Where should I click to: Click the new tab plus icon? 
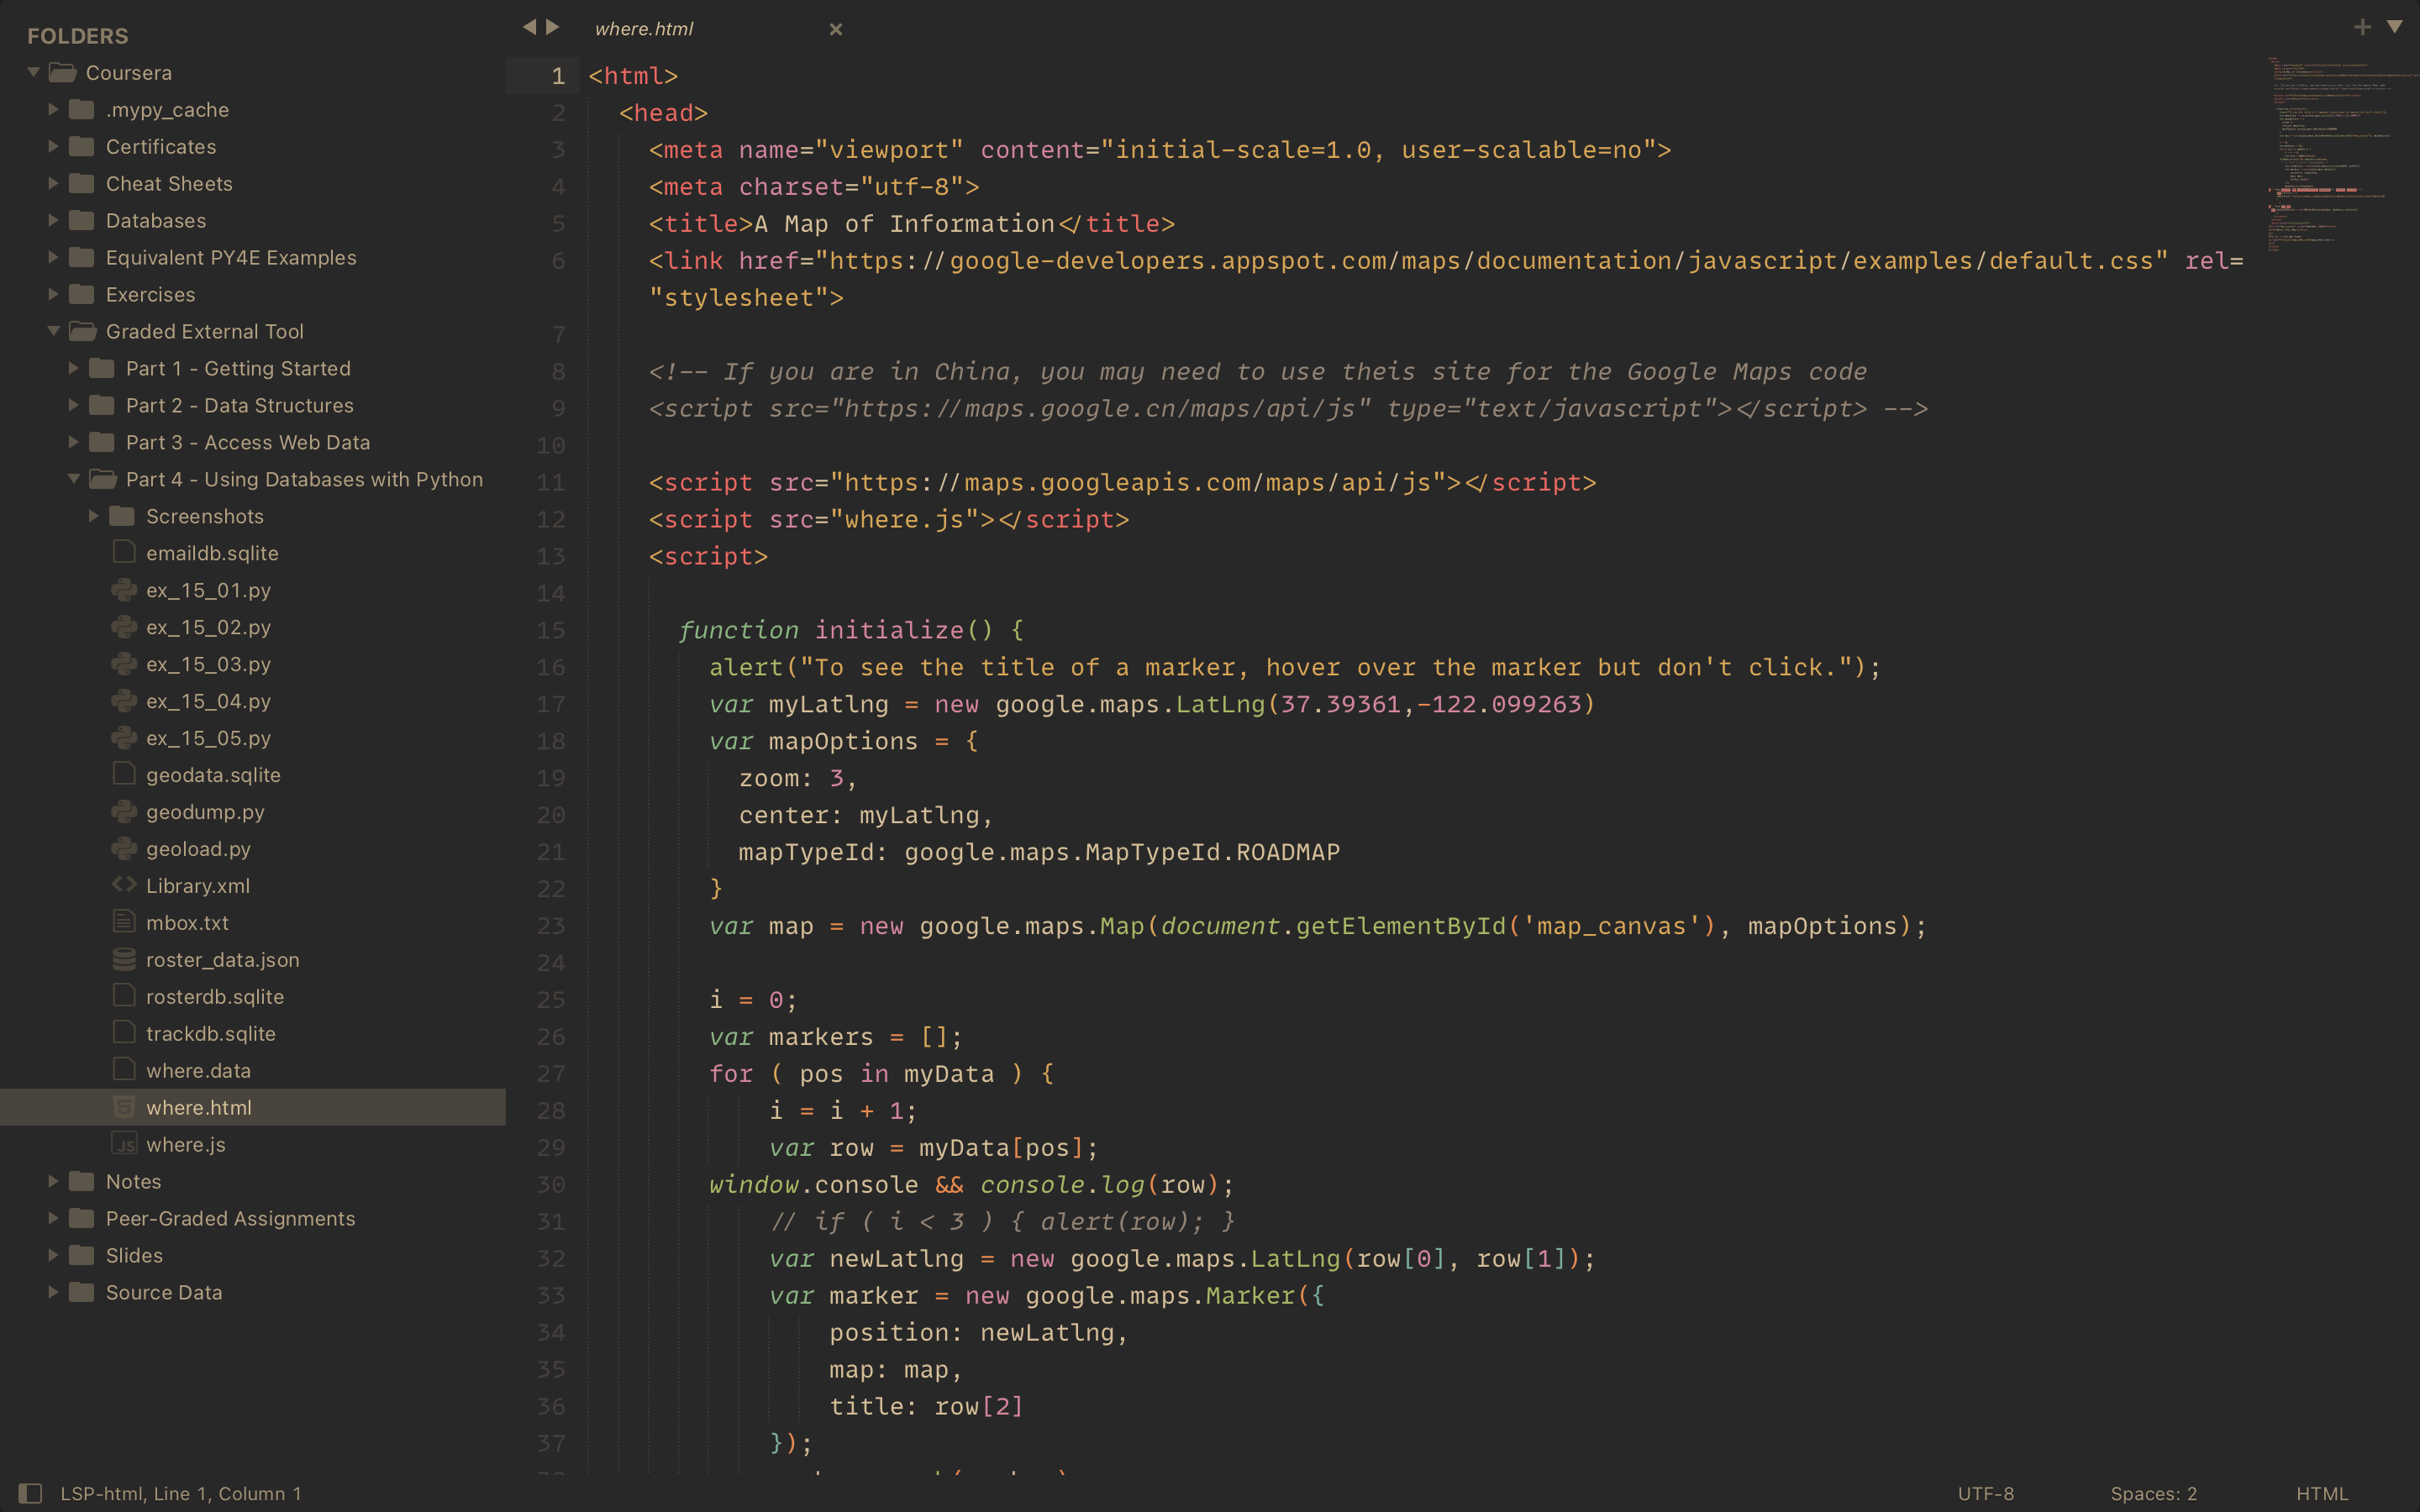[2362, 27]
